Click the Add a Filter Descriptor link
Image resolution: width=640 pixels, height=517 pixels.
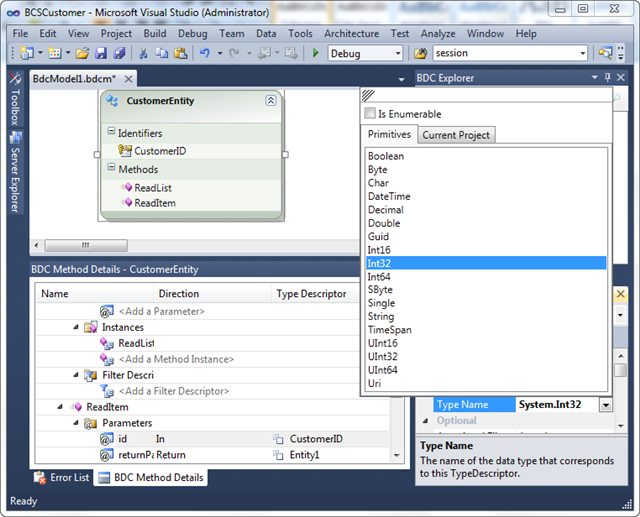pyautogui.click(x=174, y=391)
